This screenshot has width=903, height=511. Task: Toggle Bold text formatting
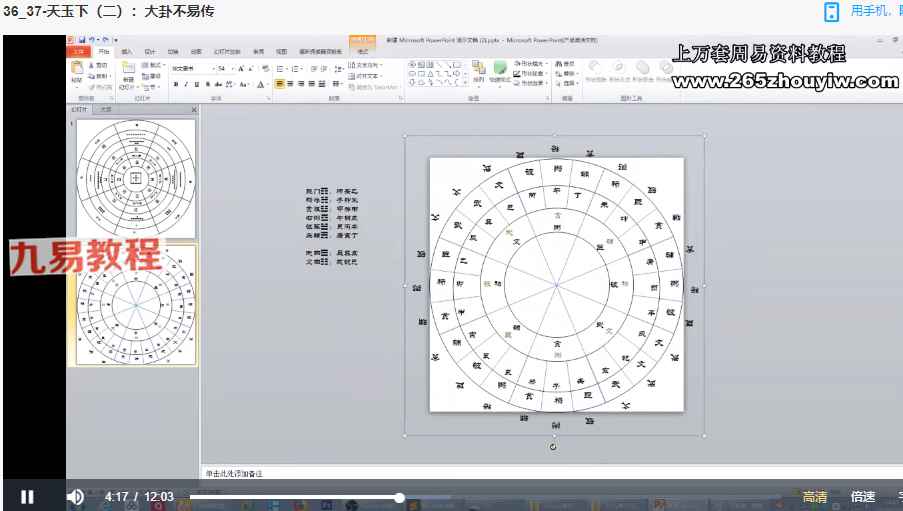pyautogui.click(x=175, y=85)
